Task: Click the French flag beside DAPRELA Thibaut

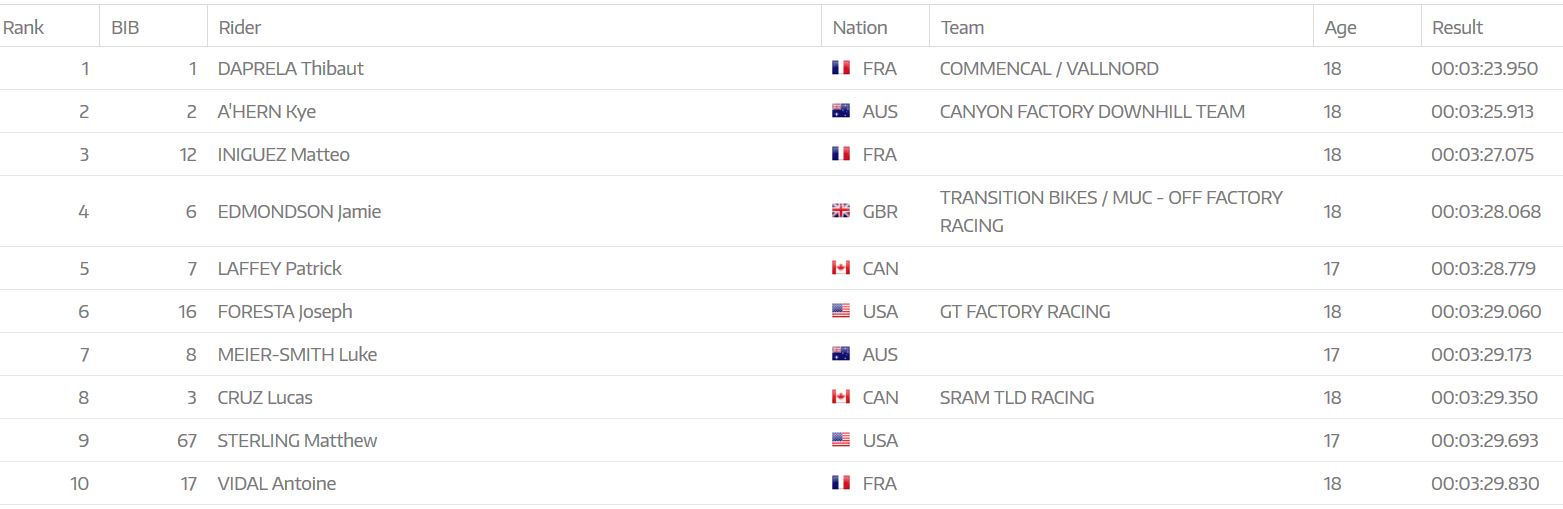Action: pos(841,68)
